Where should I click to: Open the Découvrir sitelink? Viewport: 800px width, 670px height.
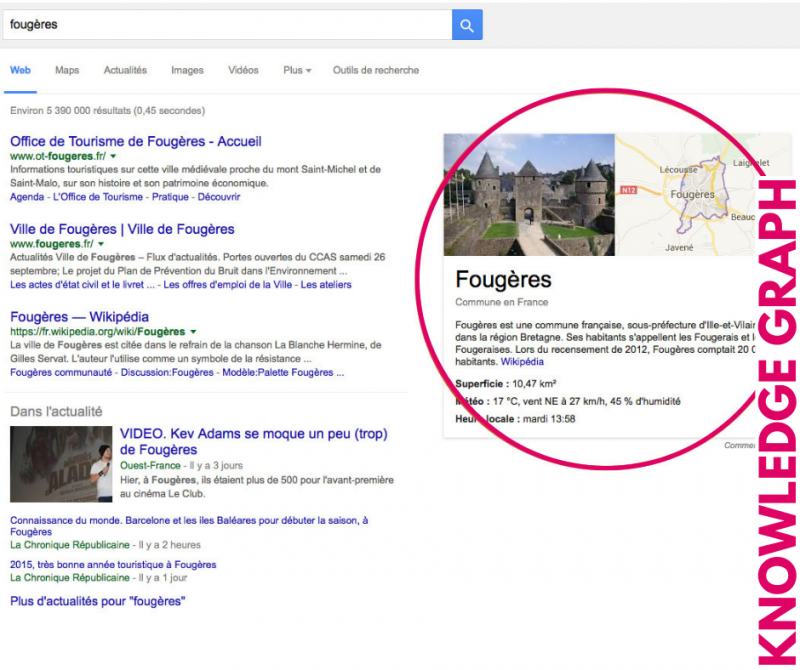(219, 197)
